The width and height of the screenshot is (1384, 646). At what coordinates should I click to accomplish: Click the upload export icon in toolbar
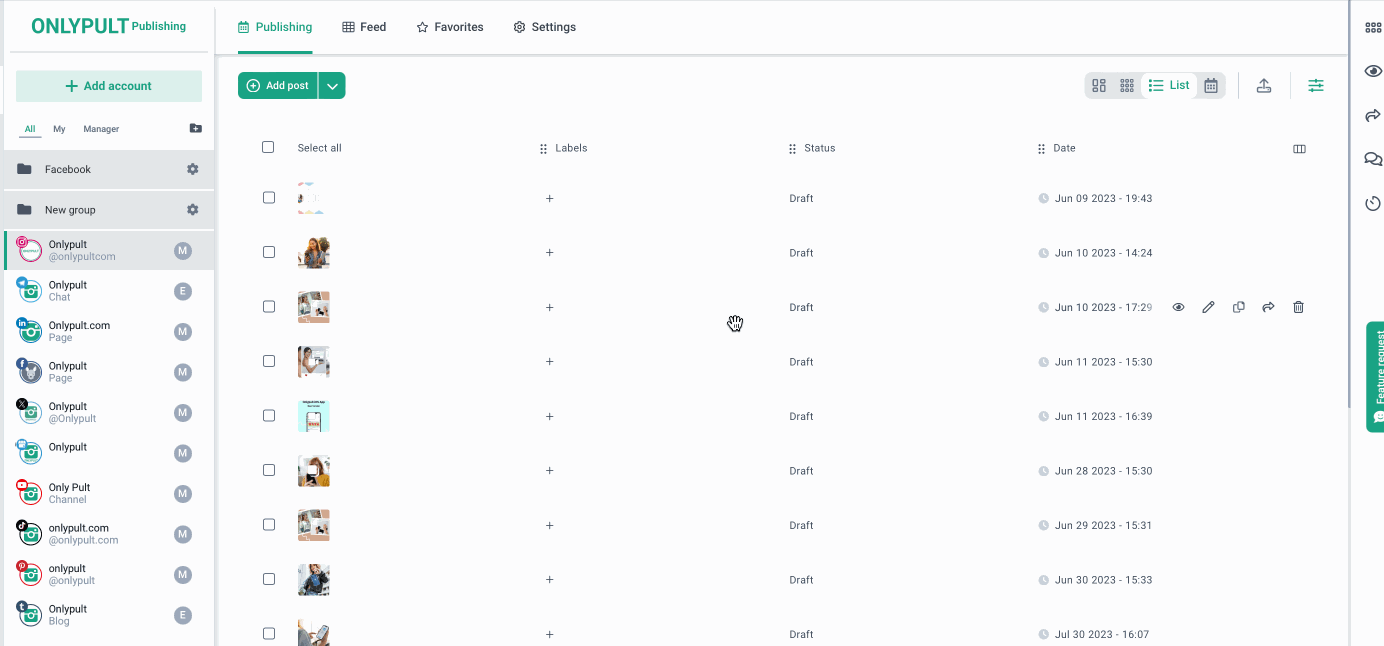[x=1264, y=86]
